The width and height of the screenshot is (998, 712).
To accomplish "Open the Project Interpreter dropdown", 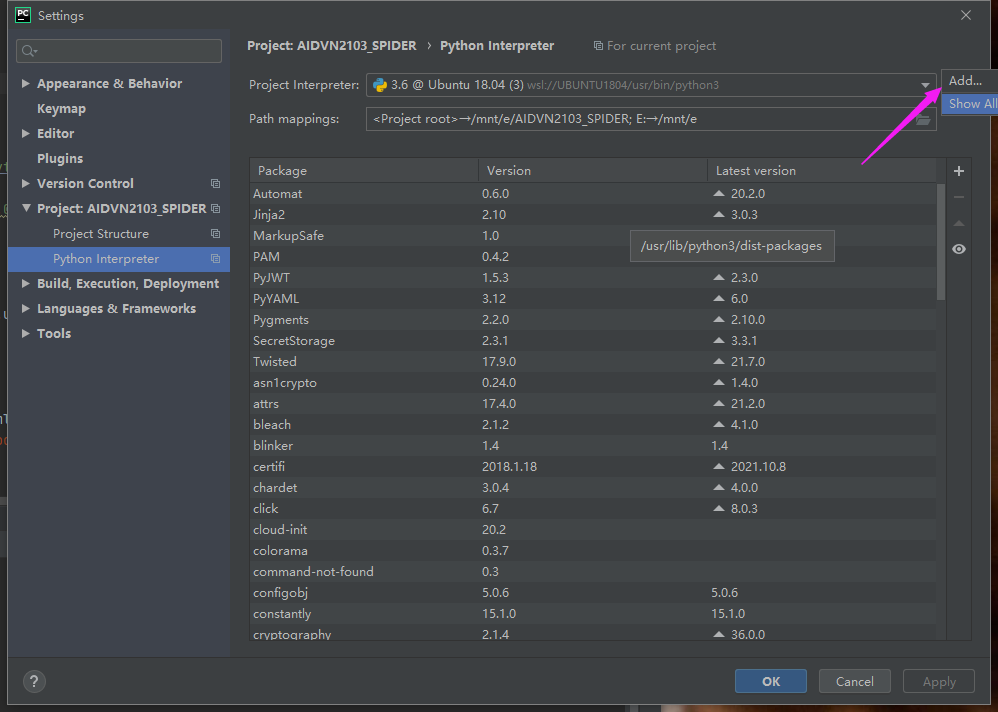I will tap(926, 85).
